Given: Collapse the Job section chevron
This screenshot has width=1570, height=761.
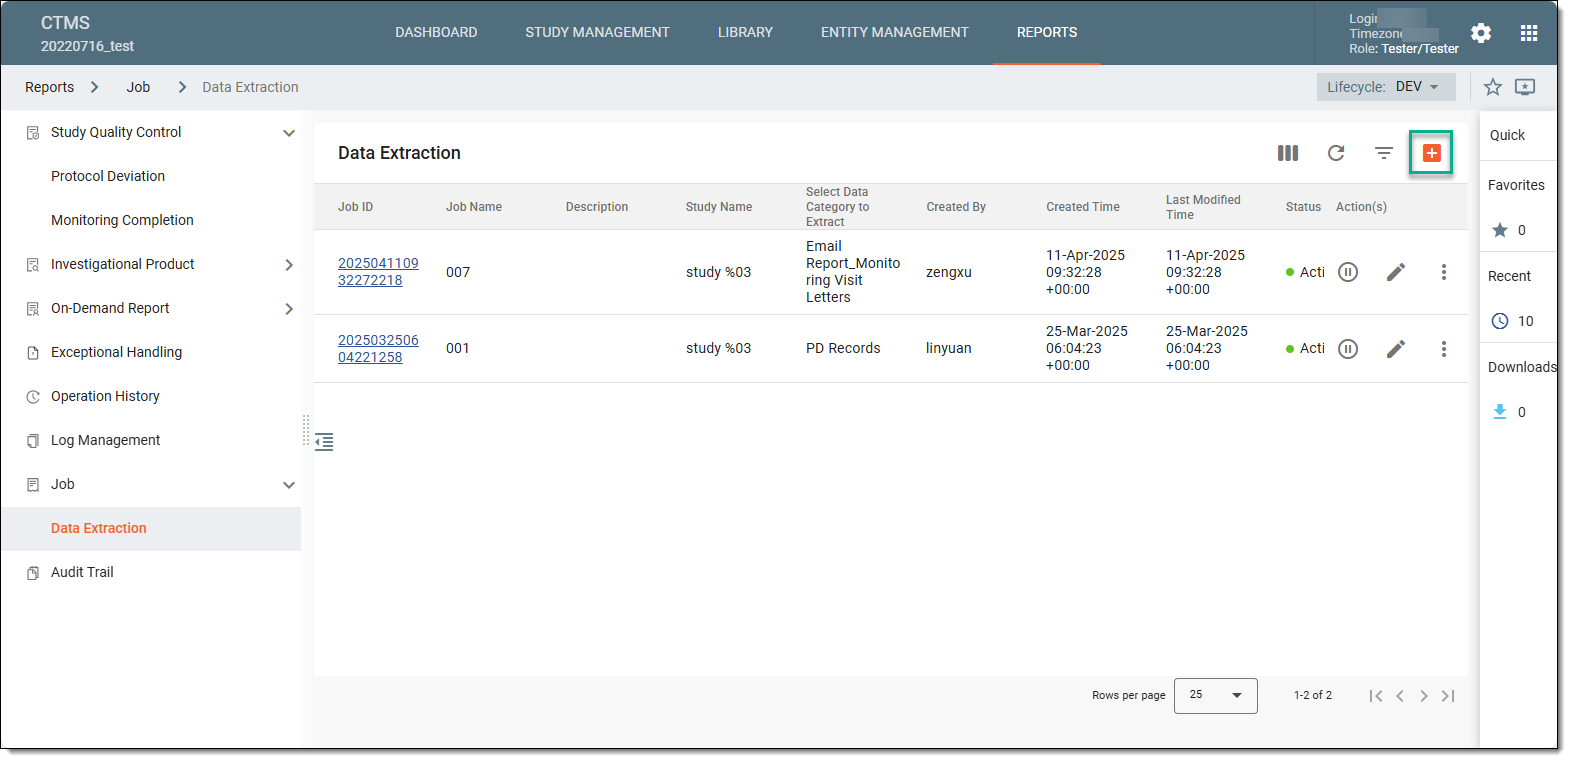Looking at the screenshot, I should [x=289, y=485].
